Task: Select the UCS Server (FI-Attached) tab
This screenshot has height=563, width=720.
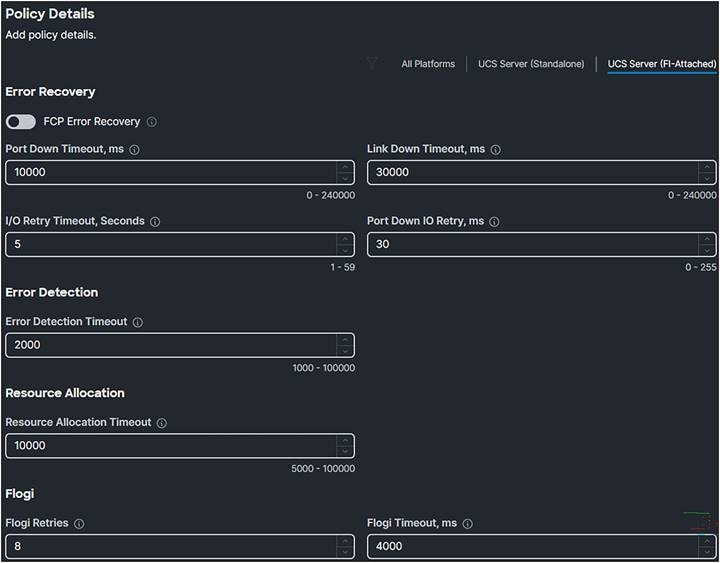Action: (x=662, y=64)
